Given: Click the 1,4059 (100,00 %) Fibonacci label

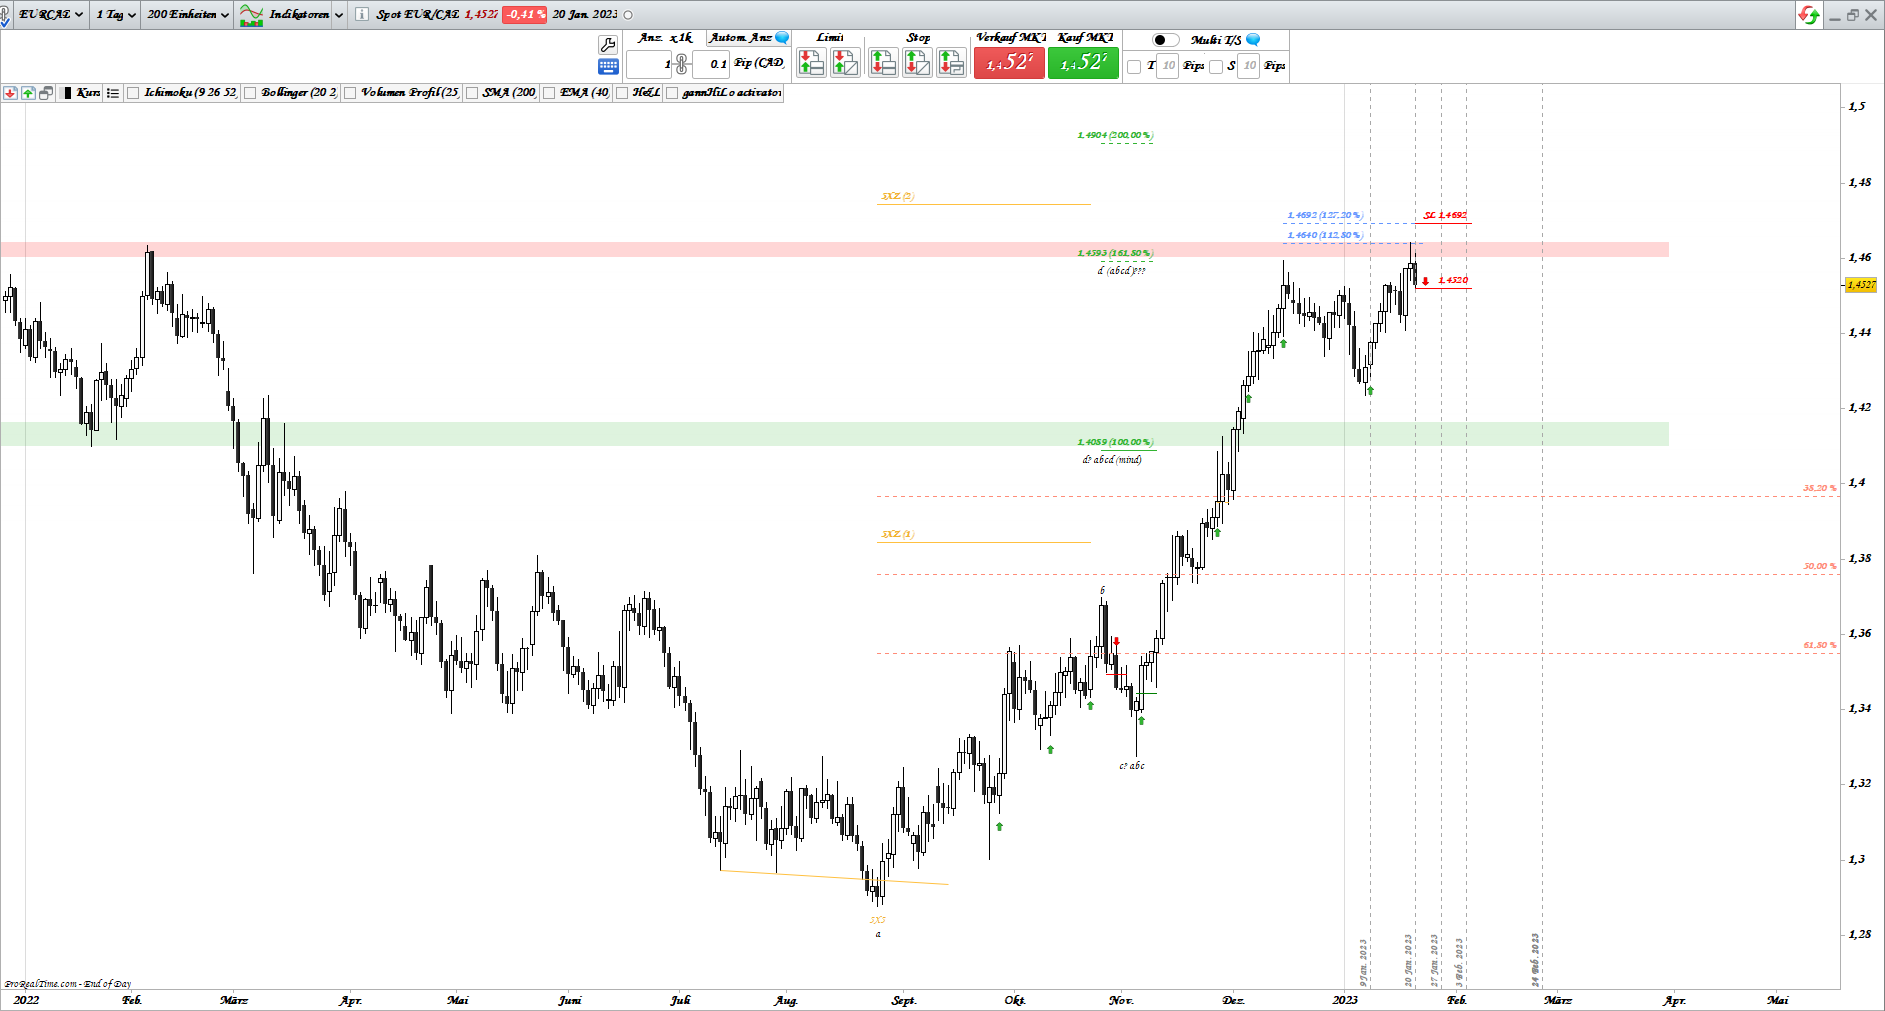Looking at the screenshot, I should point(1115,442).
